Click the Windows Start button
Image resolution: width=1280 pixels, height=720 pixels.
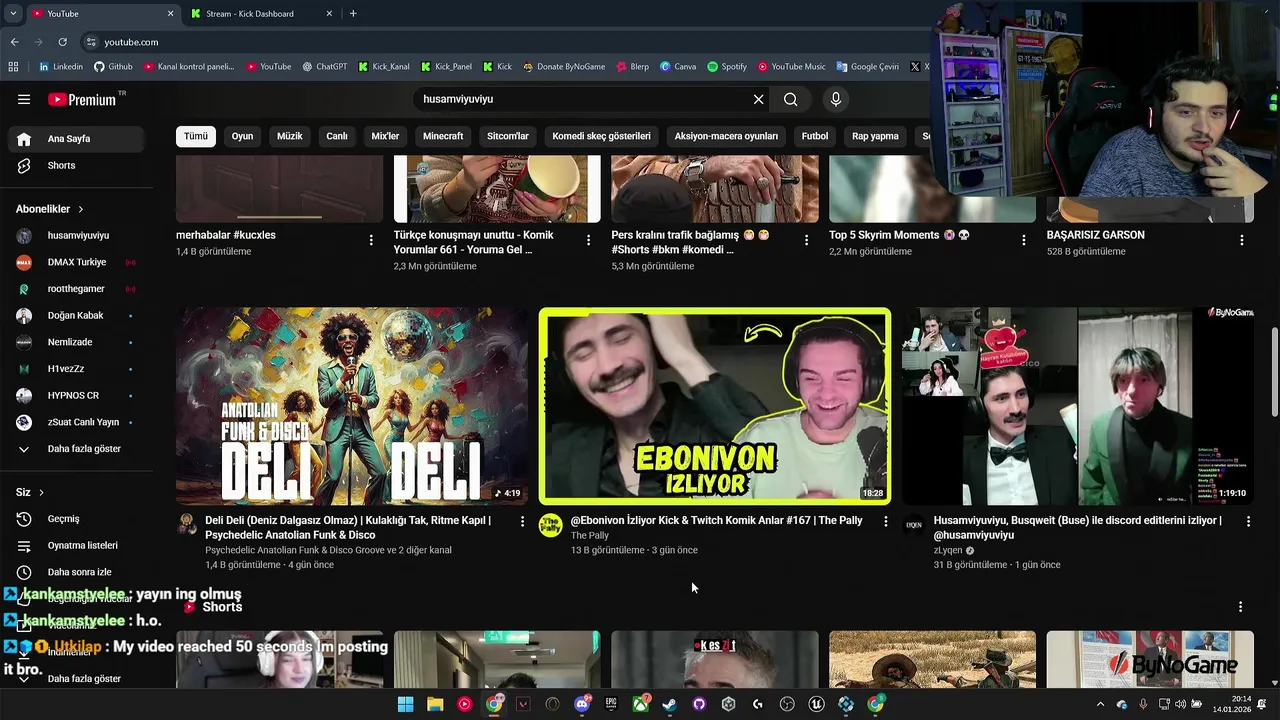(405, 704)
